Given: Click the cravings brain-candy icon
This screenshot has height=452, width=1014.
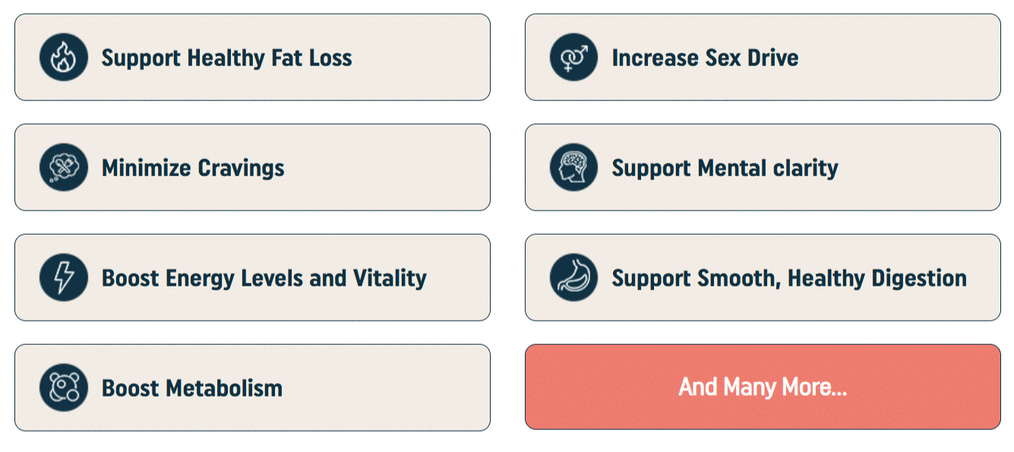Looking at the screenshot, I should coord(64,168).
